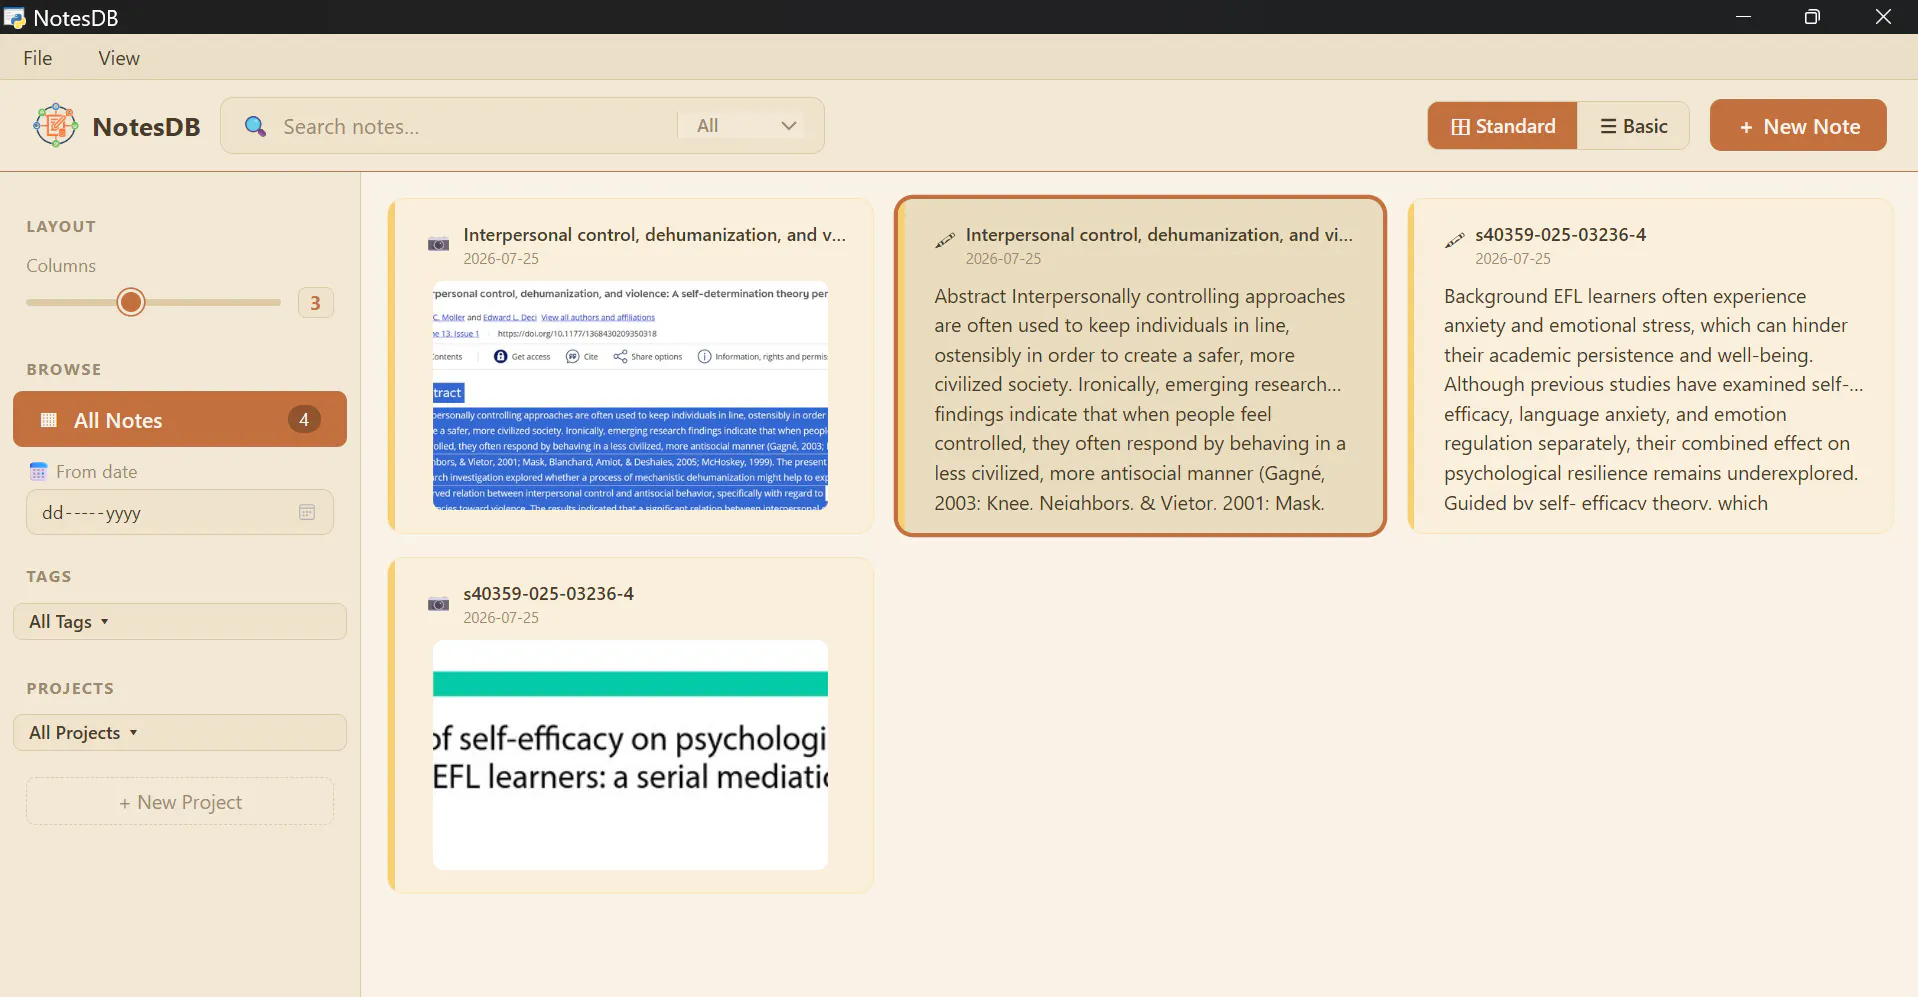Click the Abstract Interpersonally controlling approaches text
The image size is (1918, 997).
pyautogui.click(x=1140, y=399)
